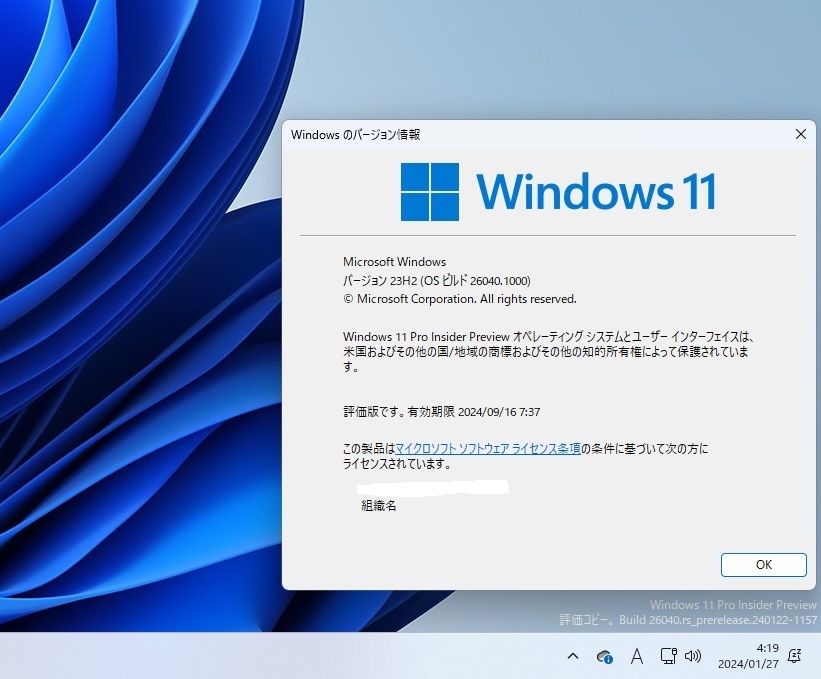The height and width of the screenshot is (679, 821).
Task: Click the Windows 11 logo in dialog
Action: click(x=558, y=192)
